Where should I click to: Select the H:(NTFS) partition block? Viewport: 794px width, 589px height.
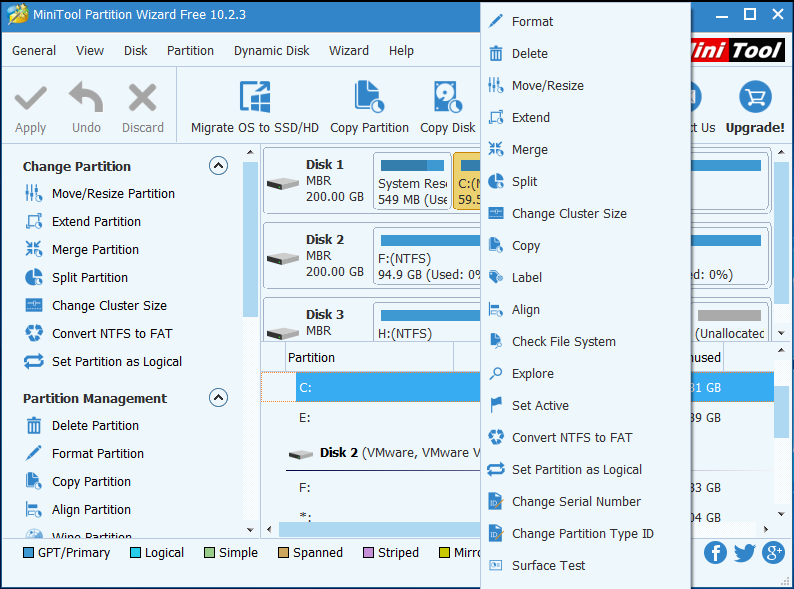(x=427, y=322)
